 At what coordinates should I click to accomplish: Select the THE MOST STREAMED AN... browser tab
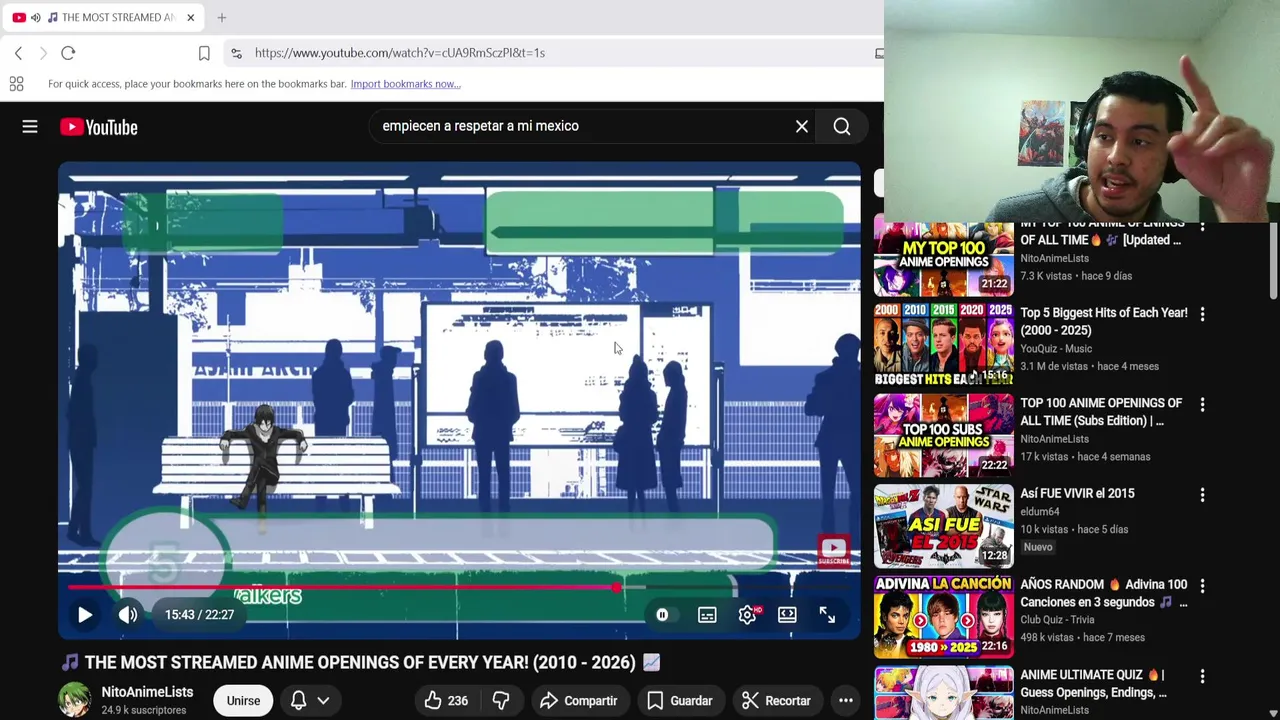tap(103, 17)
